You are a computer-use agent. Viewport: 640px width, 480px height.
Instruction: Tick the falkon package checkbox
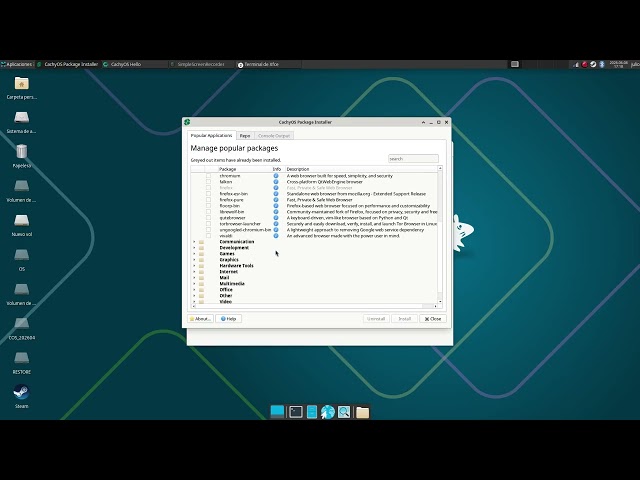[209, 182]
